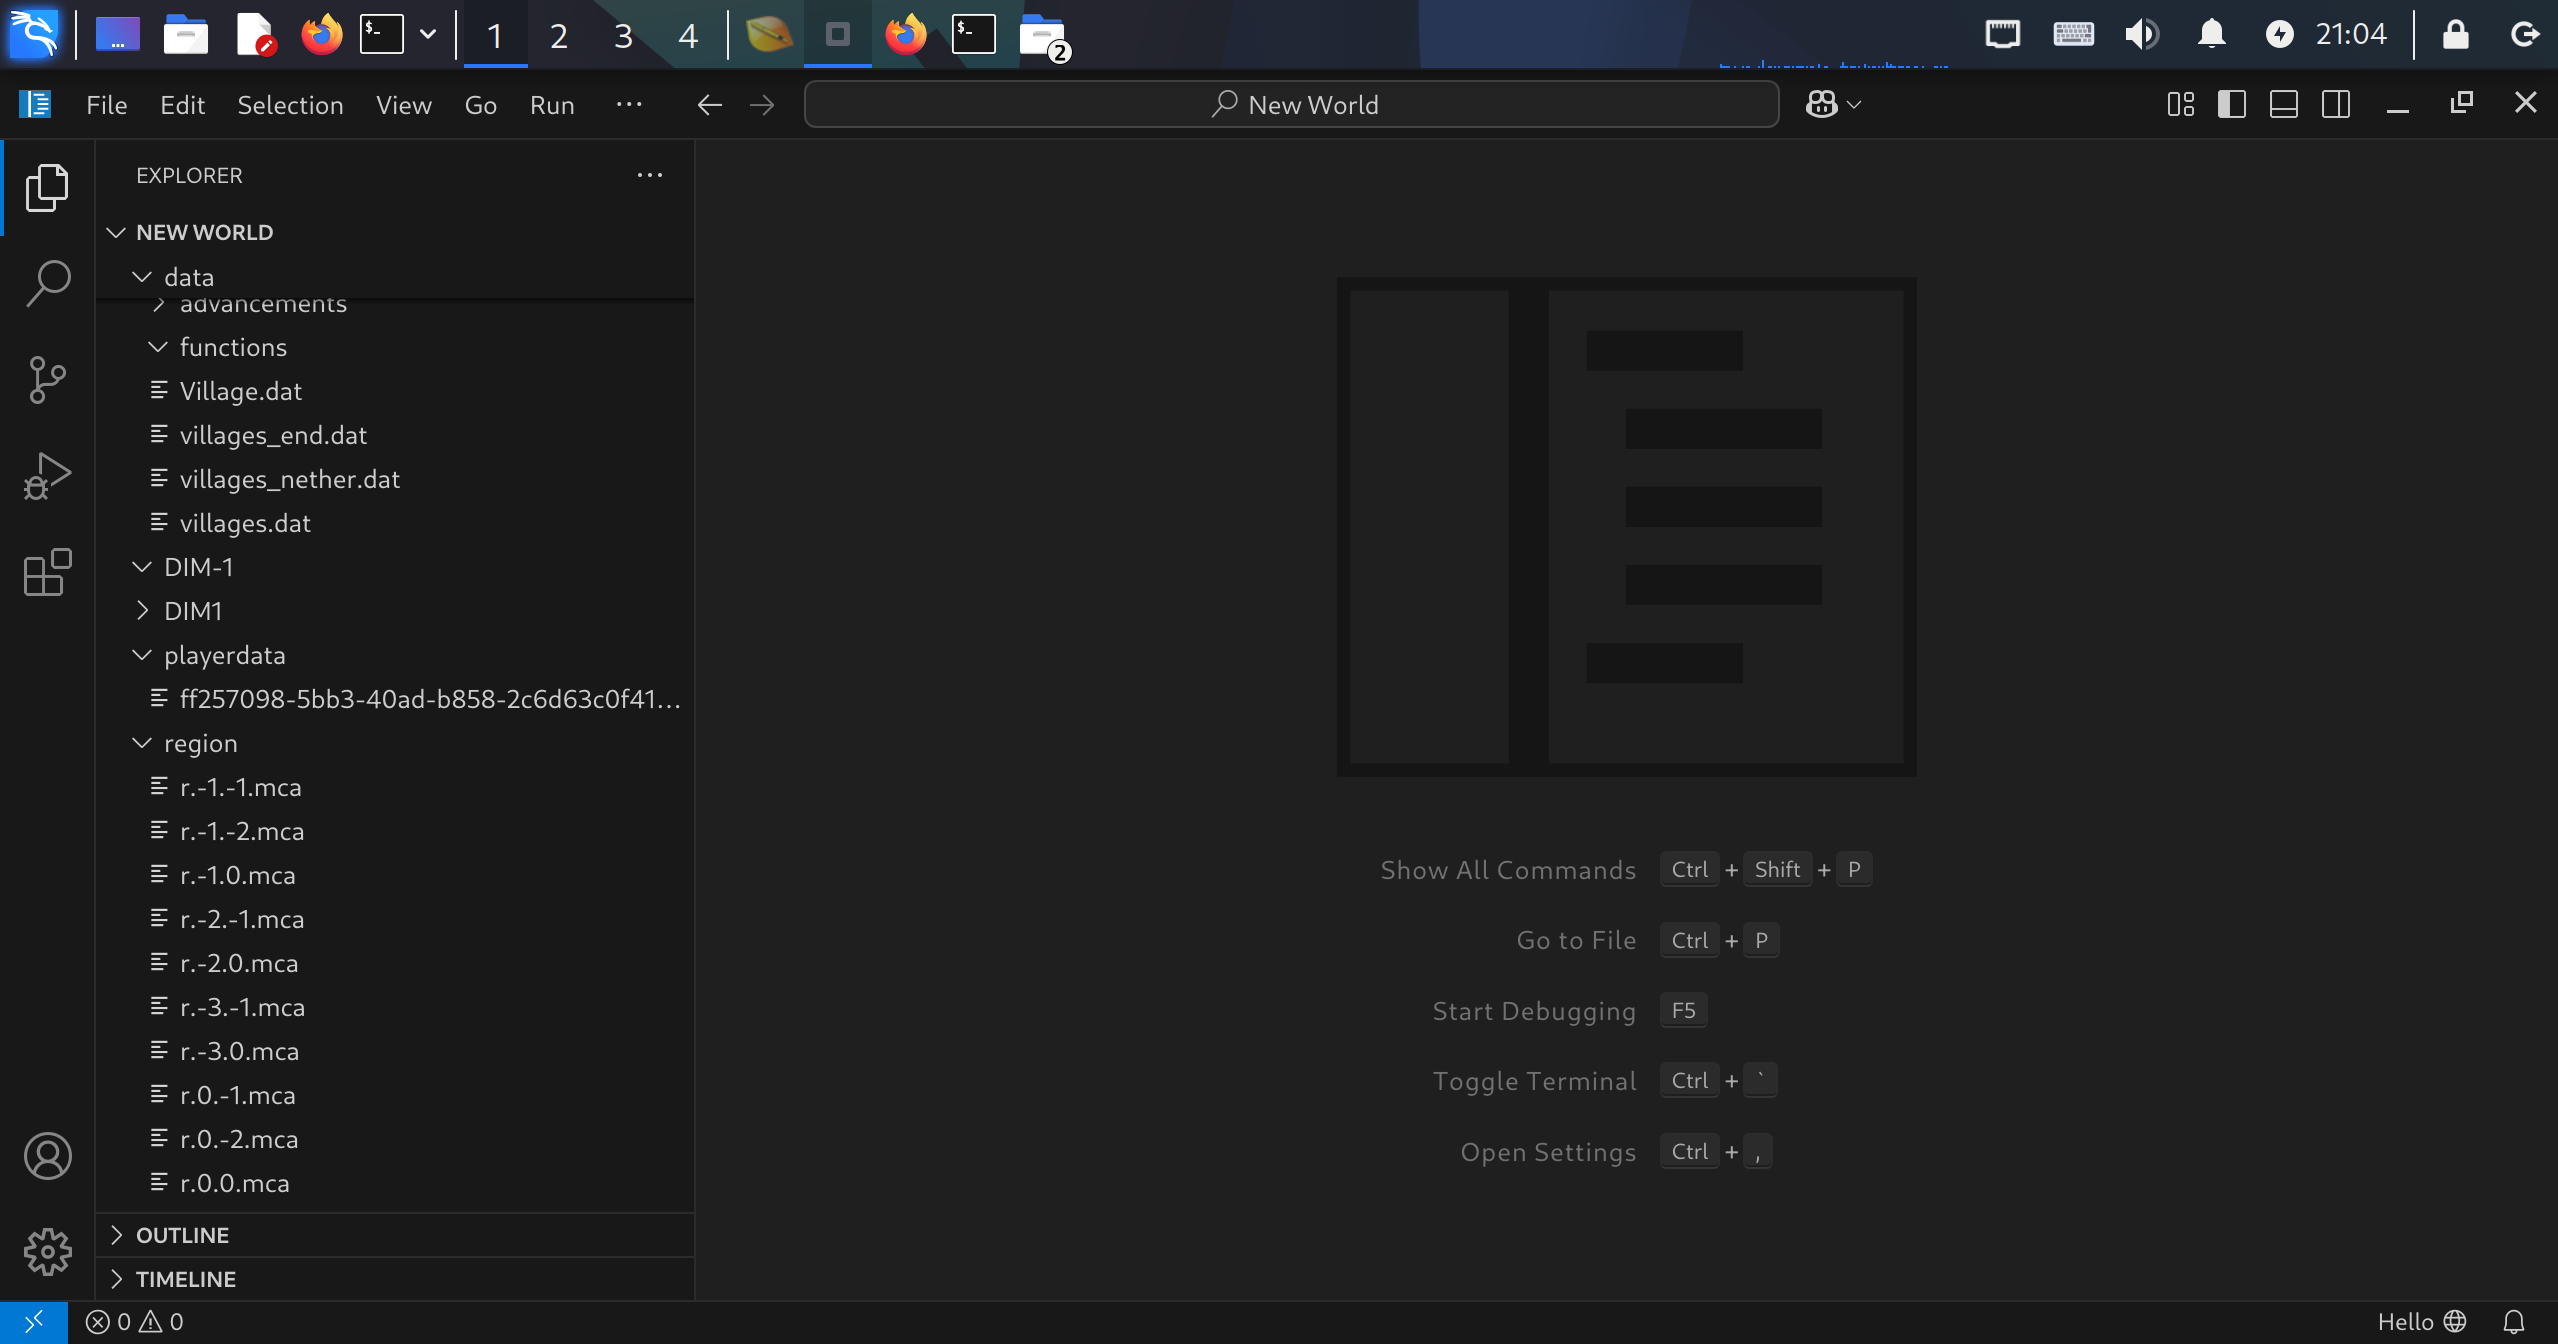Toggle the primary side bar
2558x1344 pixels.
point(2231,104)
